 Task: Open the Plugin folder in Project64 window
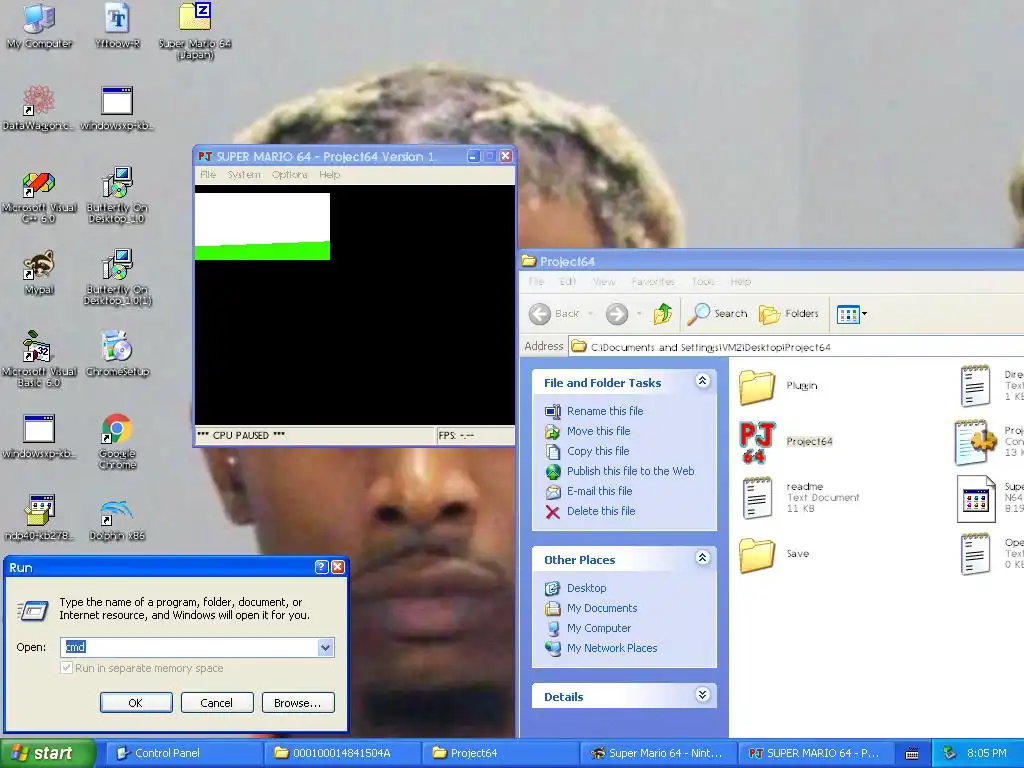[778, 387]
